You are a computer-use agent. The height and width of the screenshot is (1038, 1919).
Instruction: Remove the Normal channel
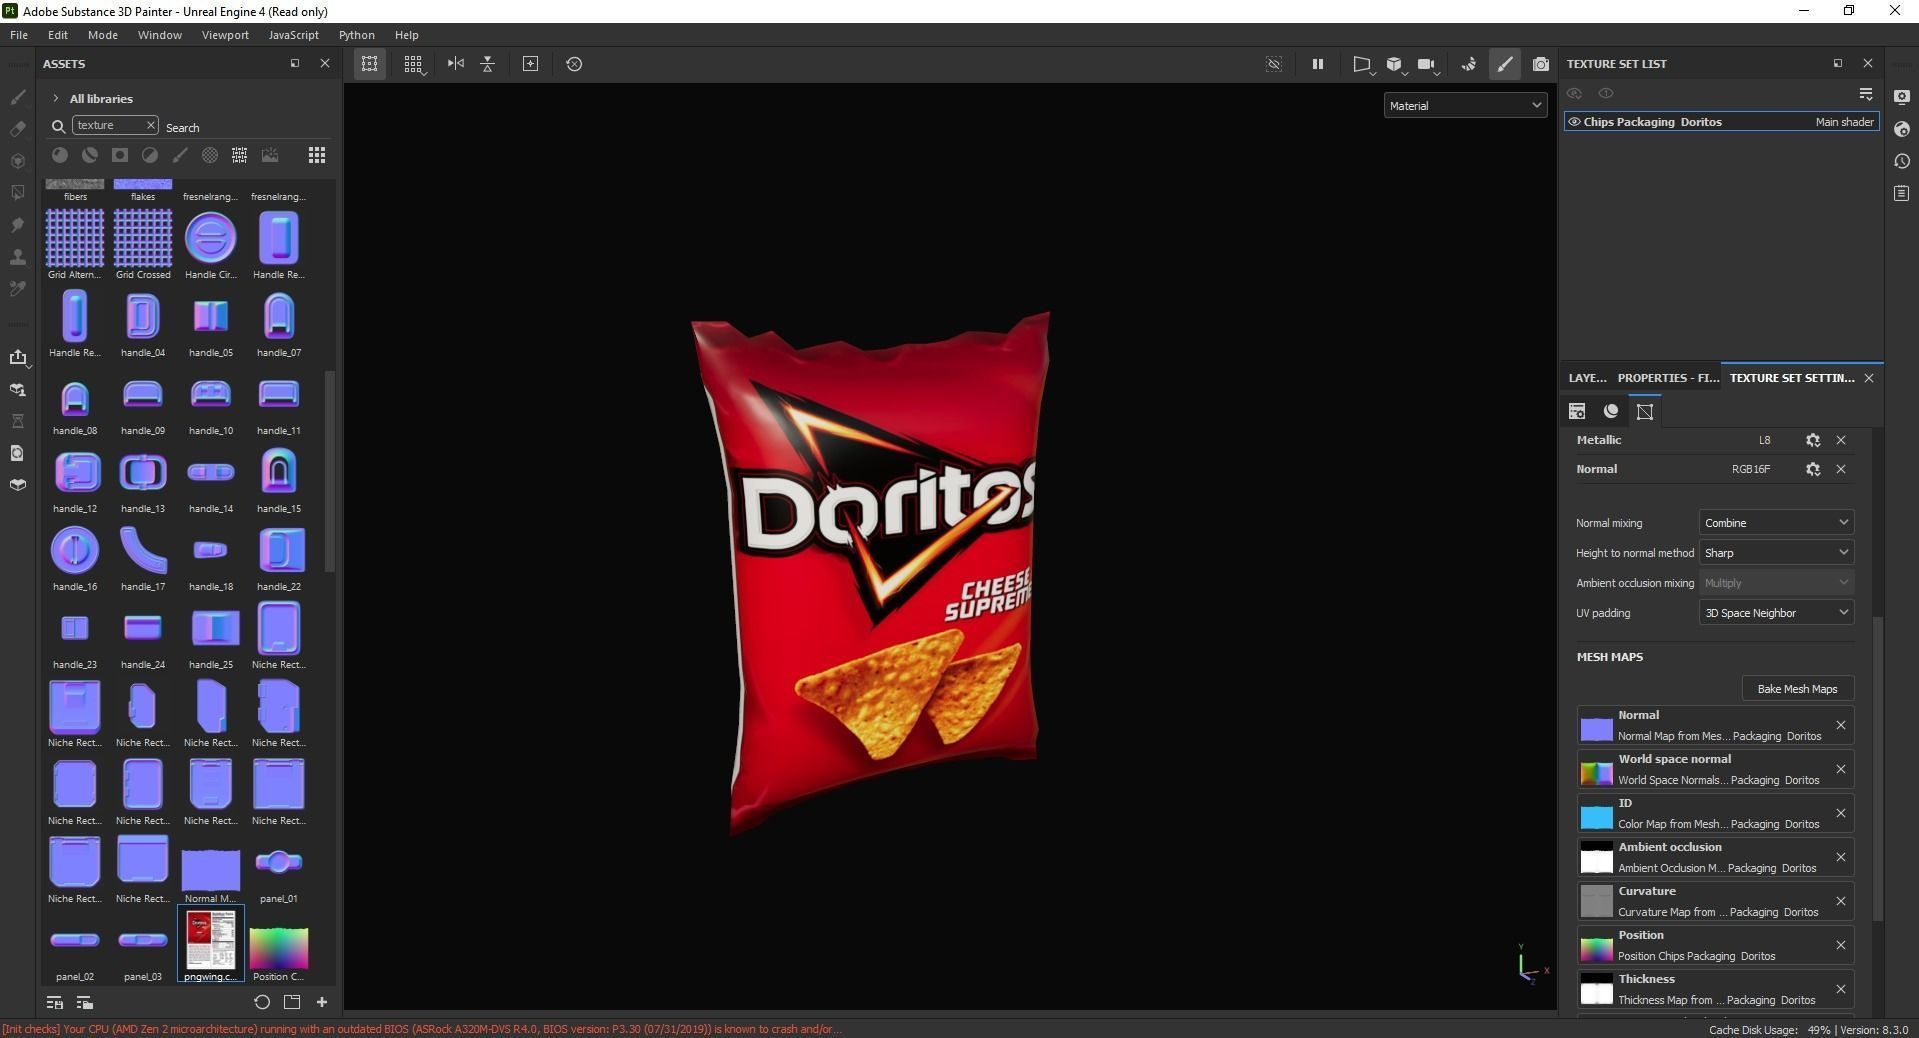[1841, 469]
